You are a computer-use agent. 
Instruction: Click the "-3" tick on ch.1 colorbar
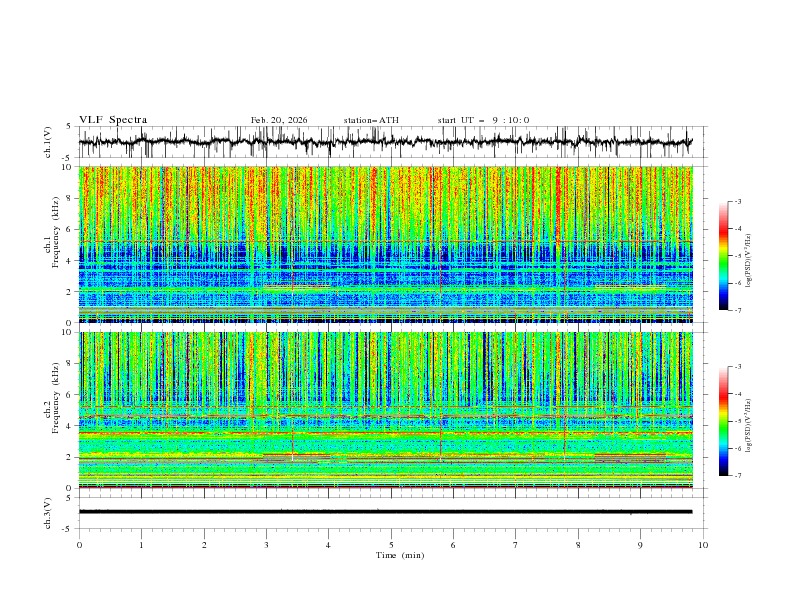pyautogui.click(x=738, y=201)
